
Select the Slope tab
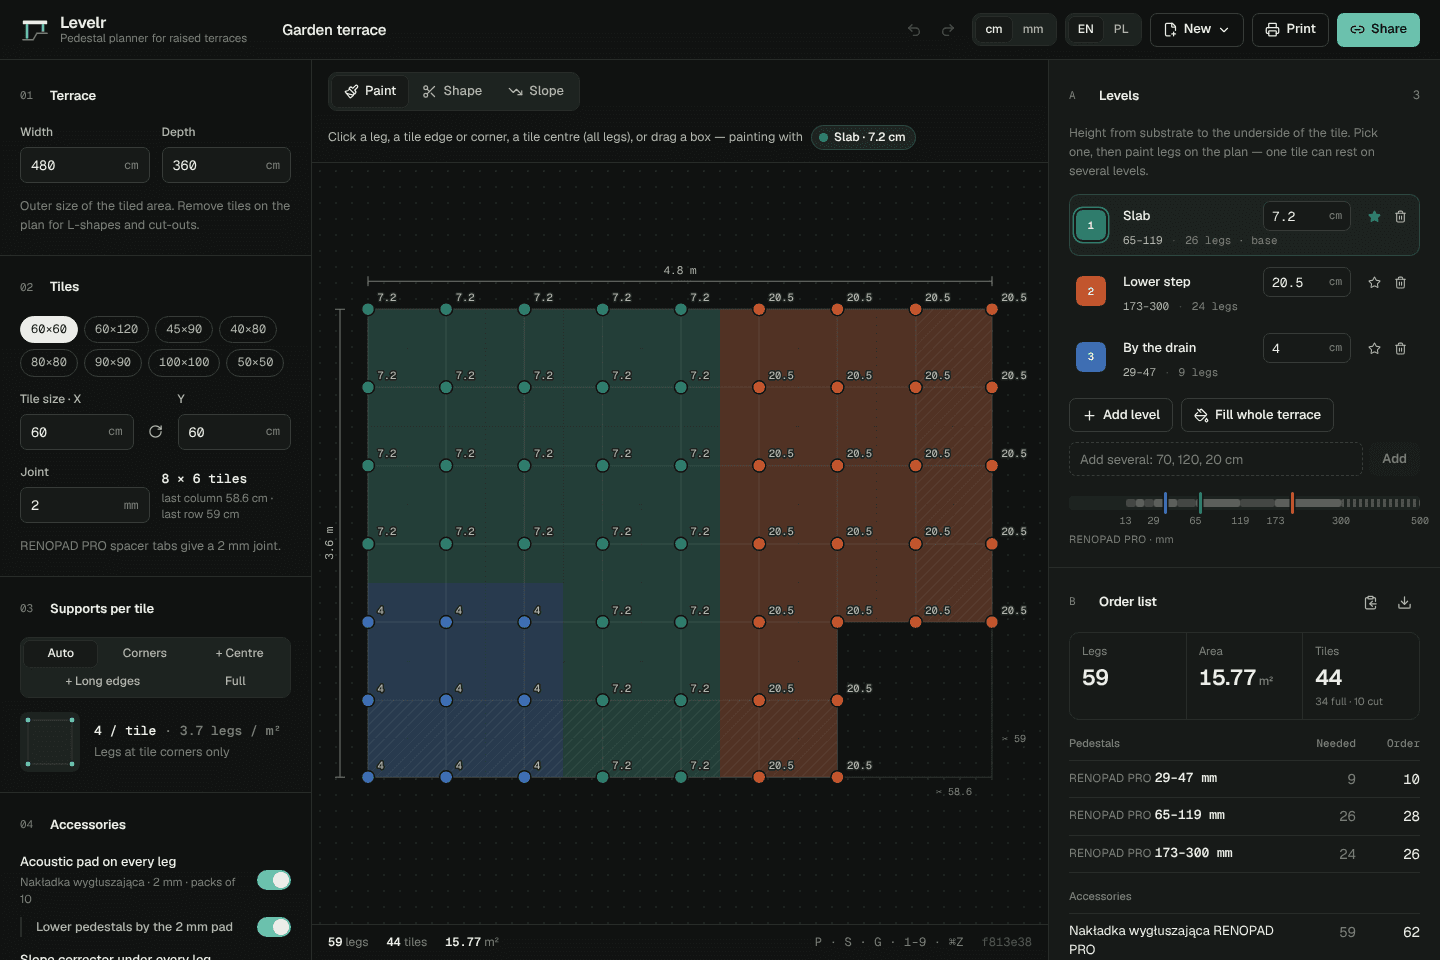click(536, 91)
